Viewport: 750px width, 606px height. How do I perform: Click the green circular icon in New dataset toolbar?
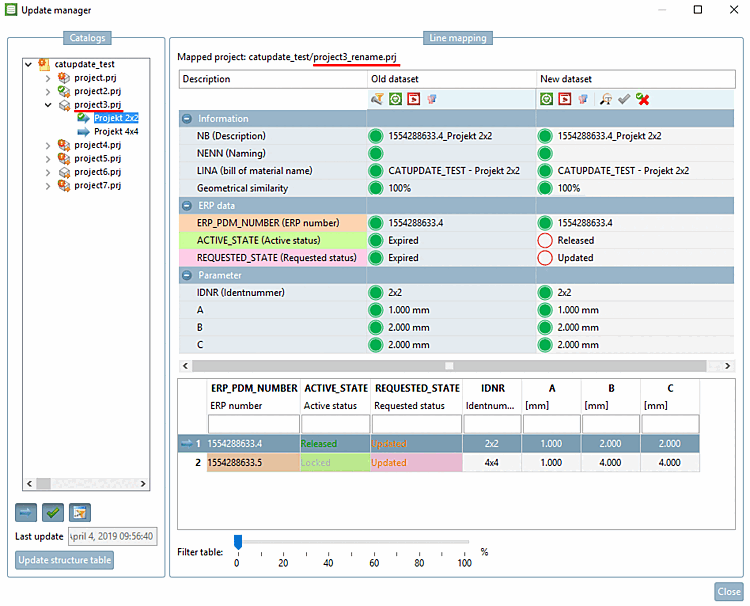click(x=547, y=99)
